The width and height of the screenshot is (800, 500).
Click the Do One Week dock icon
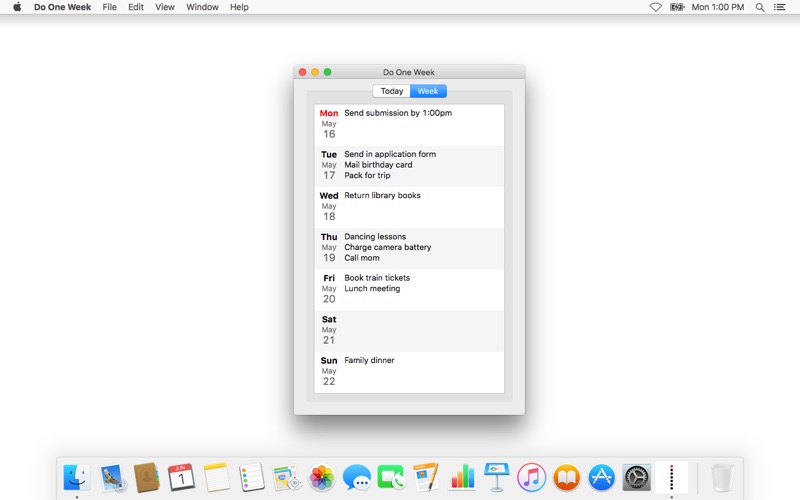[671, 478]
